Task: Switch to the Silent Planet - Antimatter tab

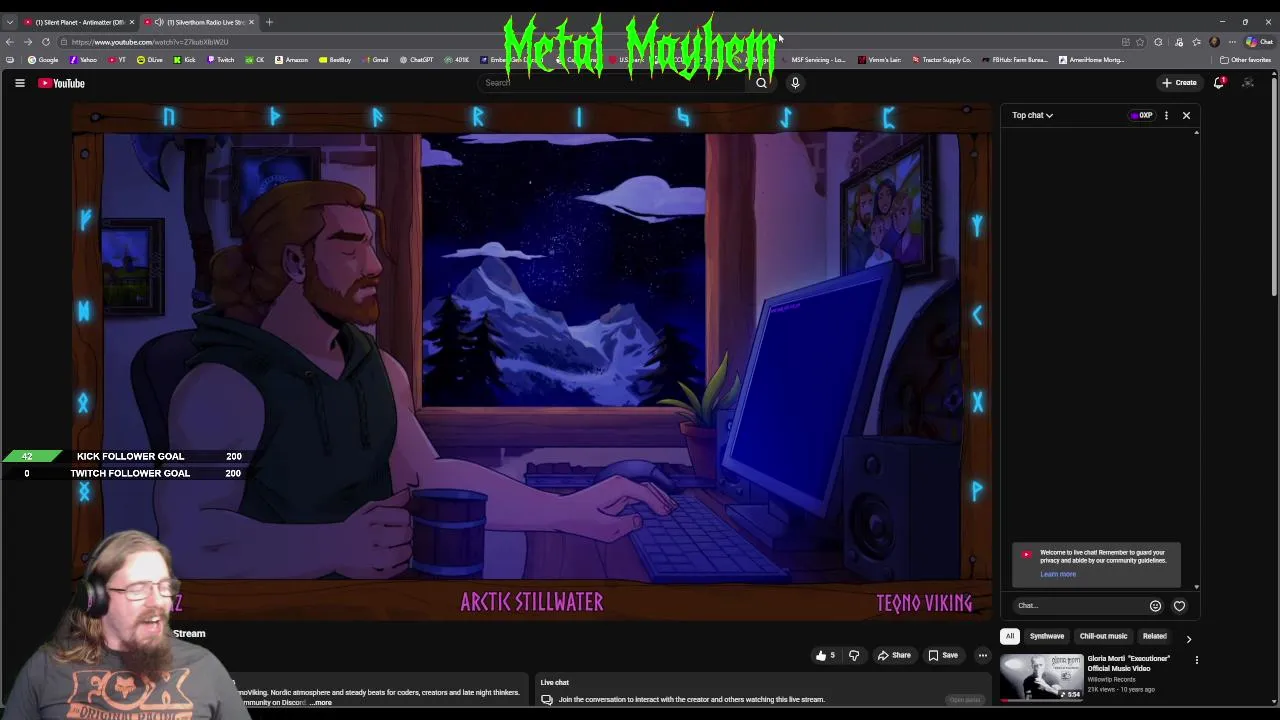Action: click(x=79, y=22)
